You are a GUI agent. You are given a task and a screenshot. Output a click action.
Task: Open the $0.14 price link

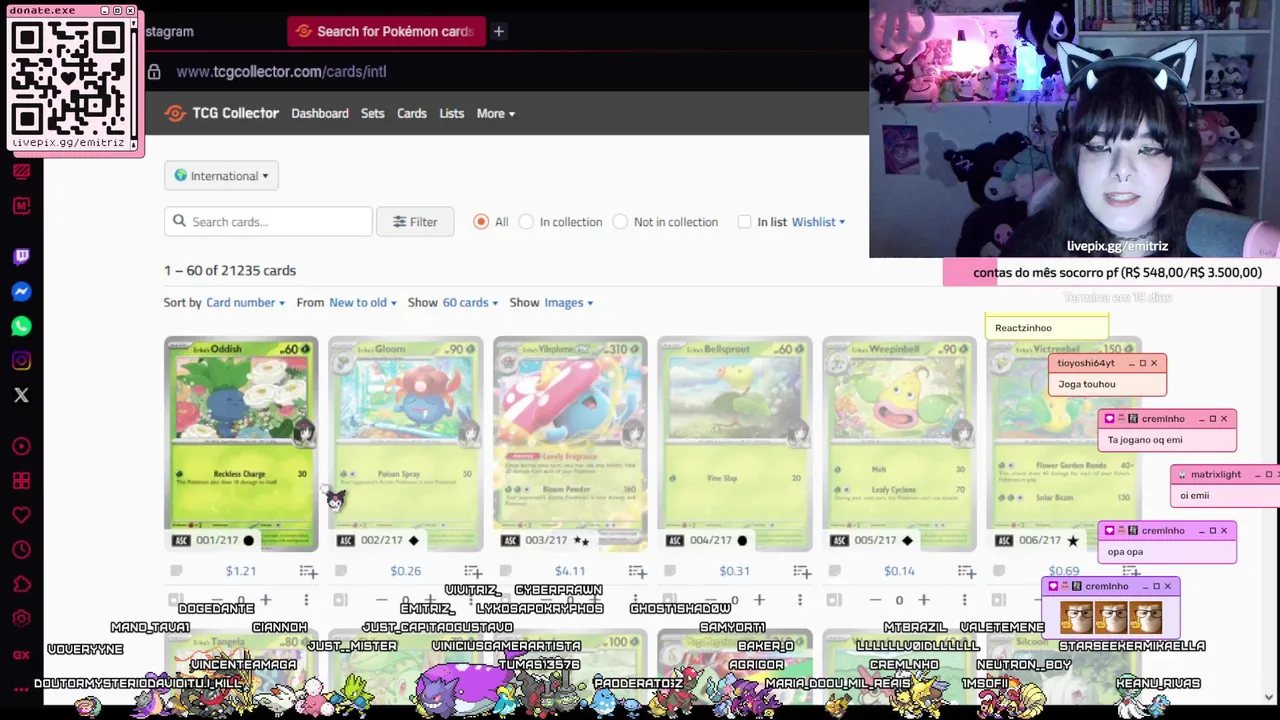(899, 571)
